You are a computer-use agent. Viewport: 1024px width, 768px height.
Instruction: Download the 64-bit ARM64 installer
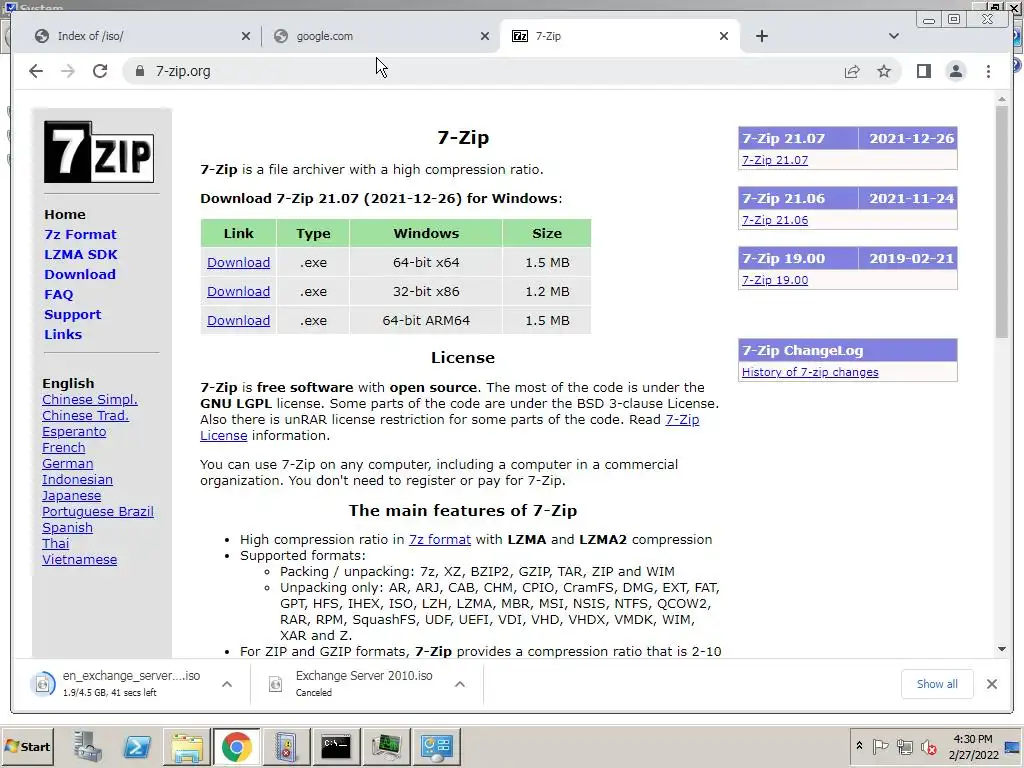238,321
